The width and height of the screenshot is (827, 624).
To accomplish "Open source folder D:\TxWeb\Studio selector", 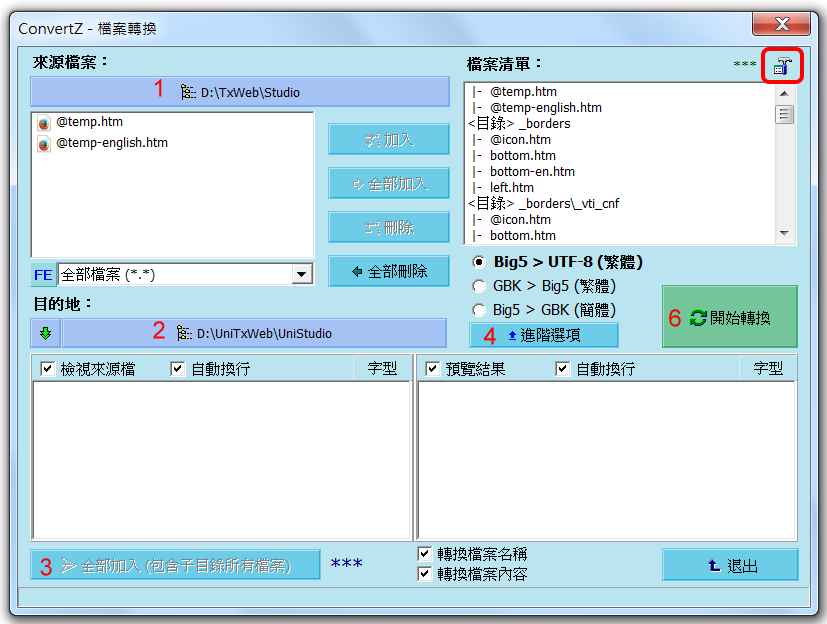I will coord(240,92).
